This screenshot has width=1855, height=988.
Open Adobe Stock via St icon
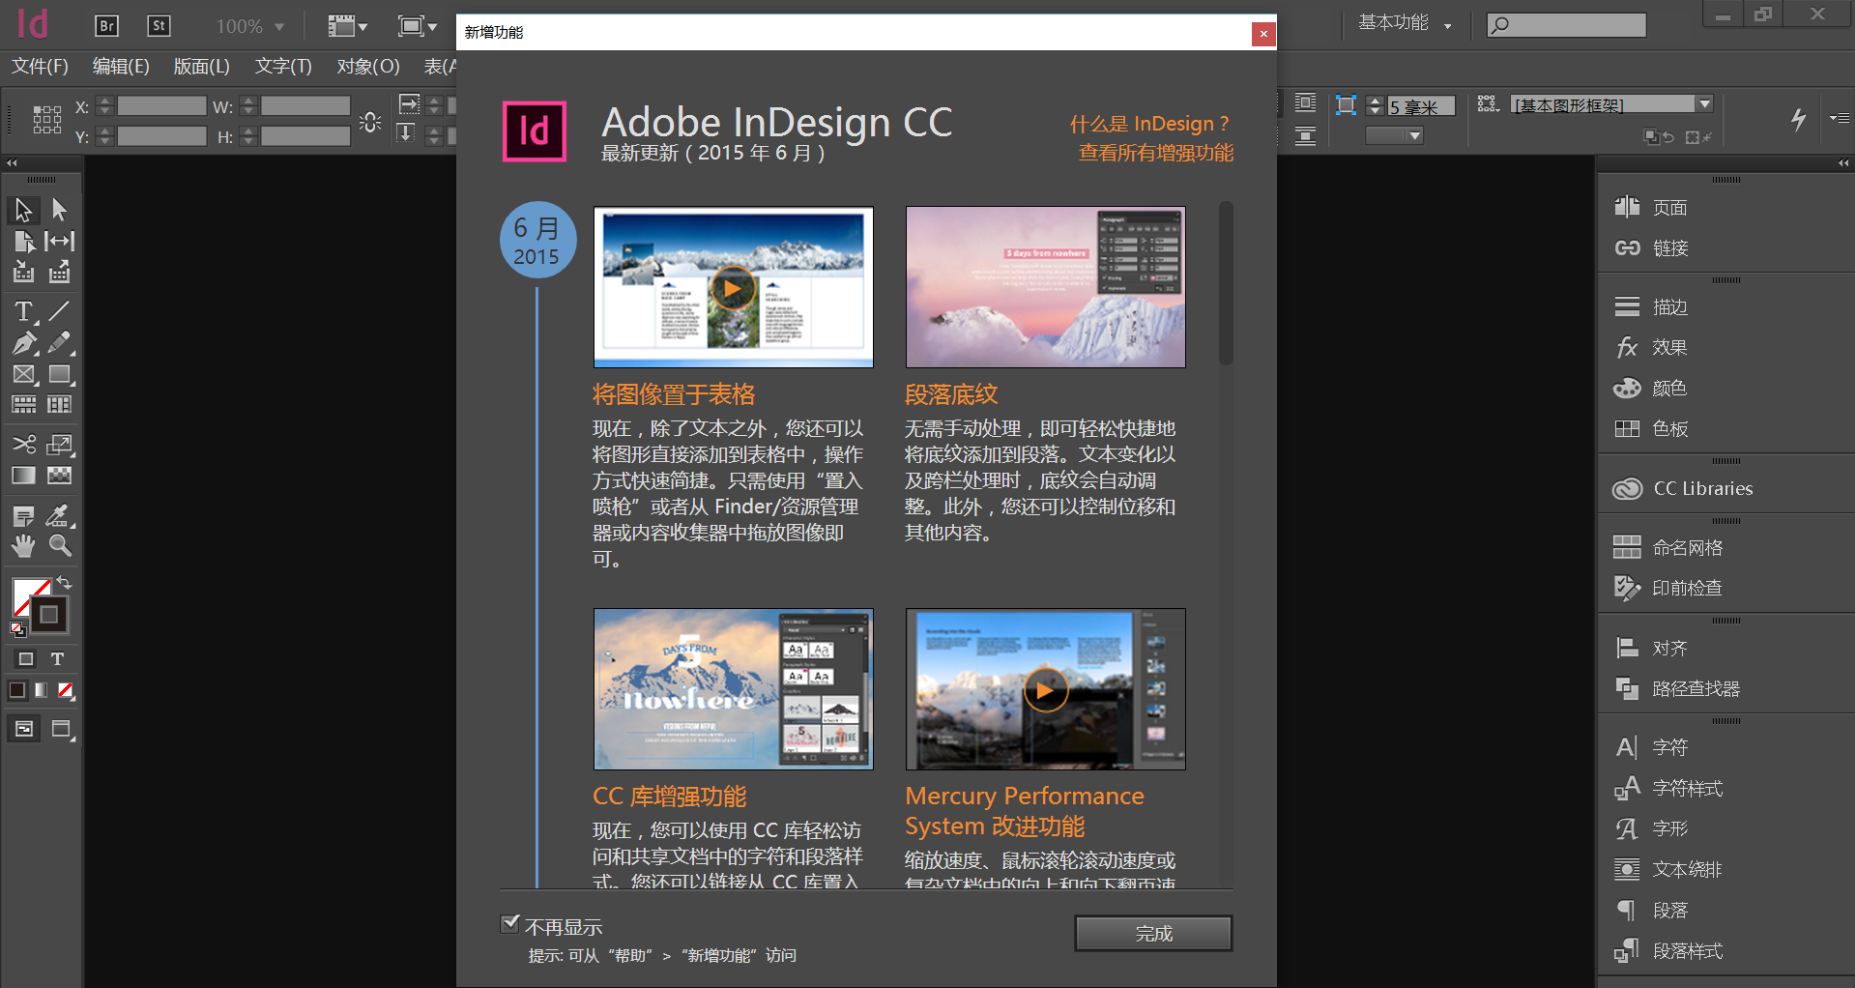159,26
